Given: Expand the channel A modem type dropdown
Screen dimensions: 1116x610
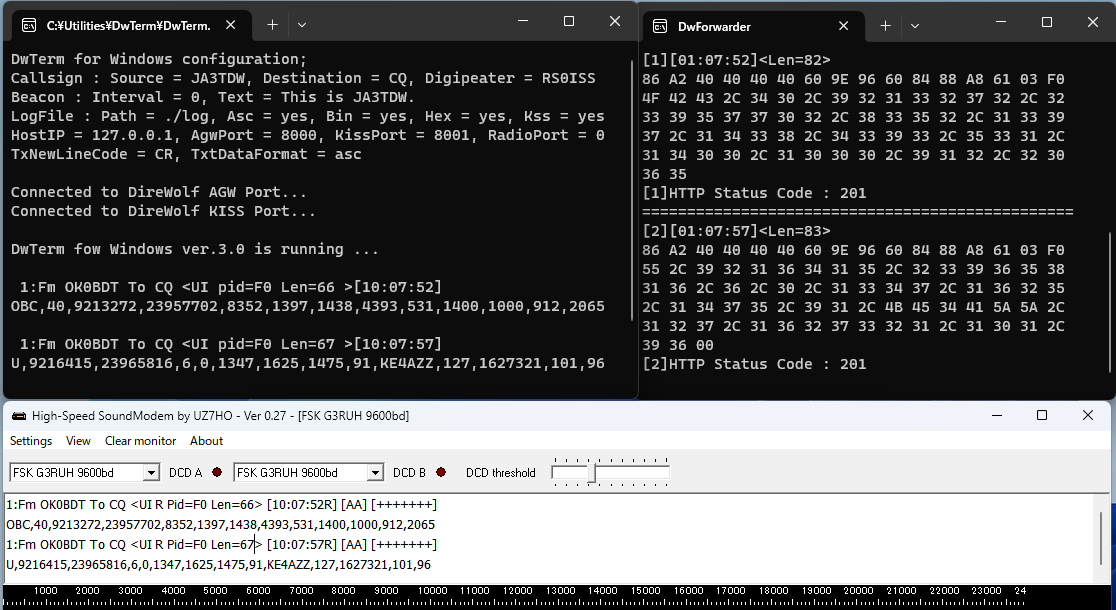Looking at the screenshot, I should [x=151, y=473].
